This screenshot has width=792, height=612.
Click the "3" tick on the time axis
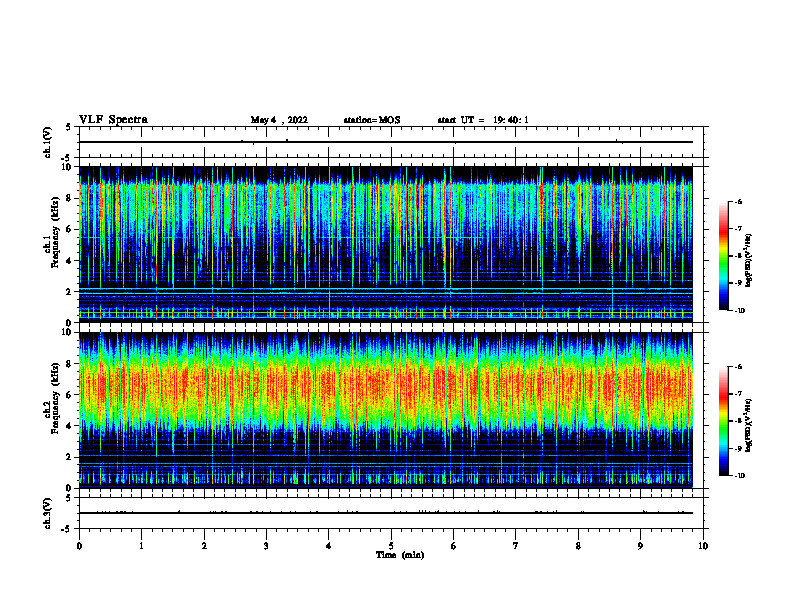(266, 546)
